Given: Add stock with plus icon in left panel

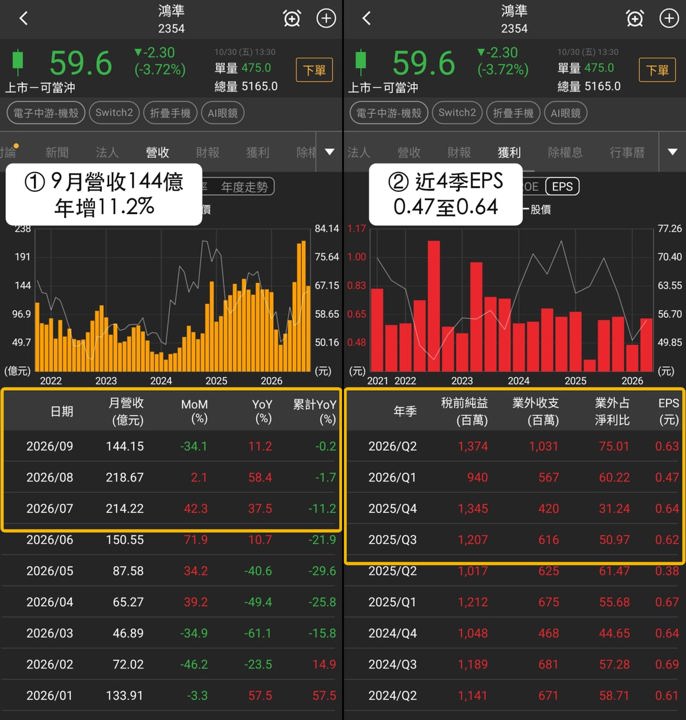Looking at the screenshot, I should (x=326, y=19).
